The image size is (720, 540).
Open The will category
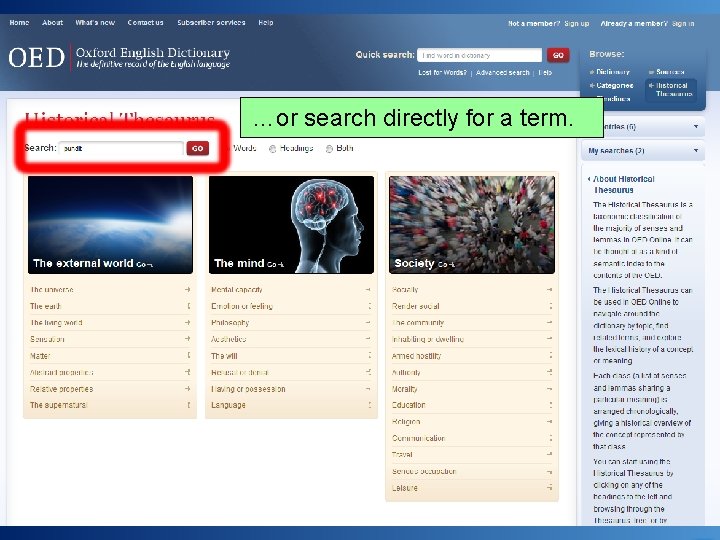pos(224,356)
